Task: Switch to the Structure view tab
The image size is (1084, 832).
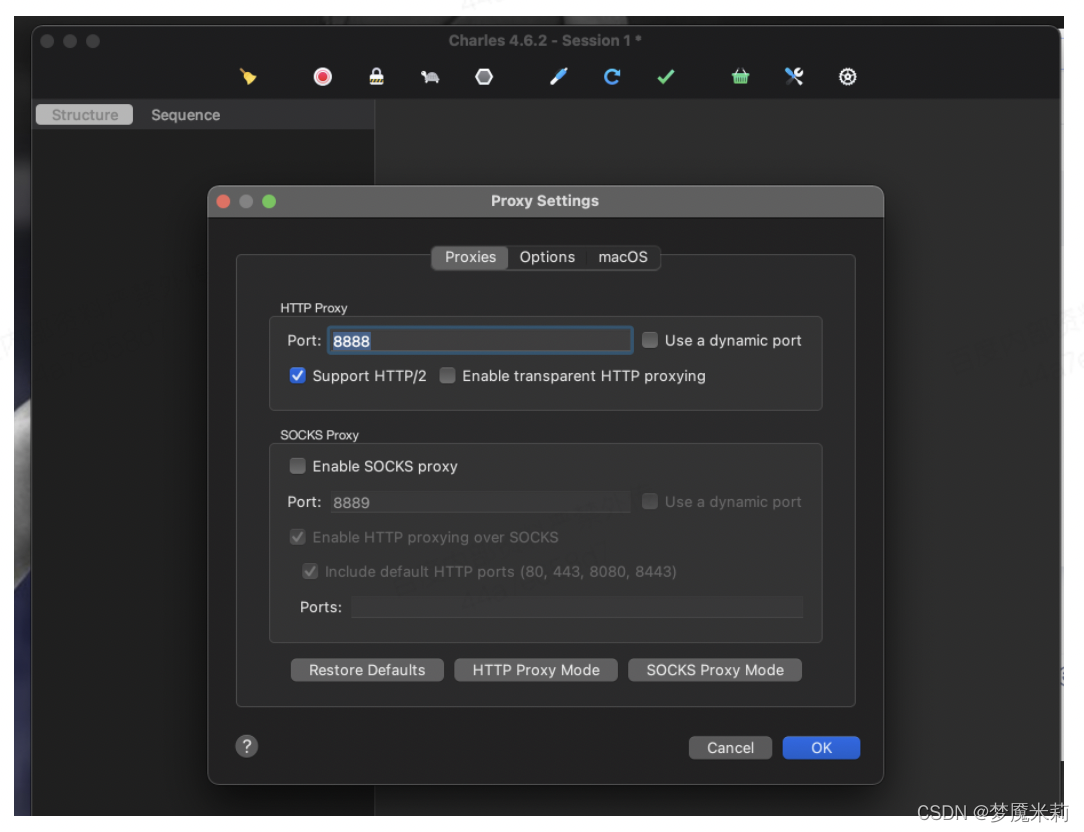Action: (x=85, y=115)
